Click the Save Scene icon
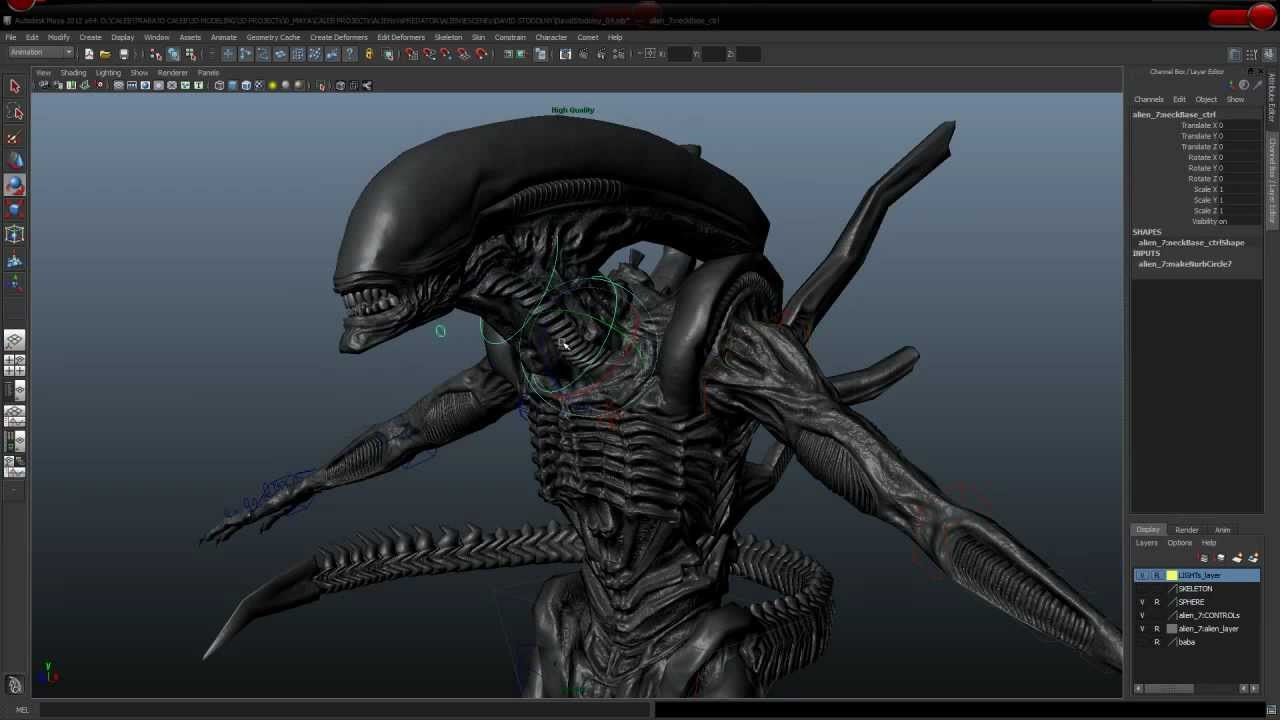 click(x=123, y=54)
